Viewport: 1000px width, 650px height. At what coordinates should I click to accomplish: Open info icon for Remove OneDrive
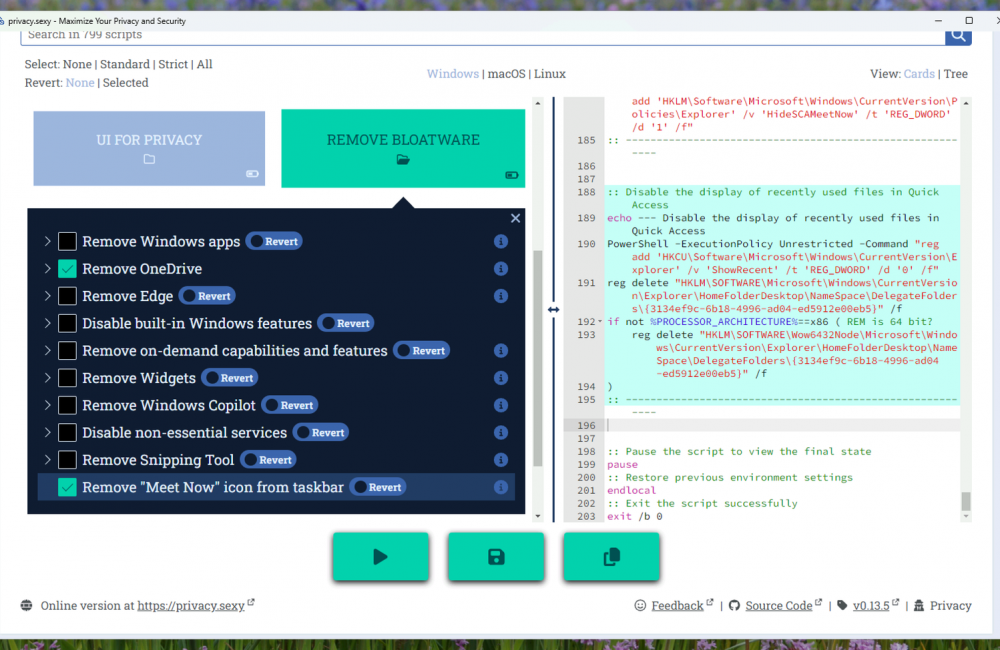tap(501, 269)
